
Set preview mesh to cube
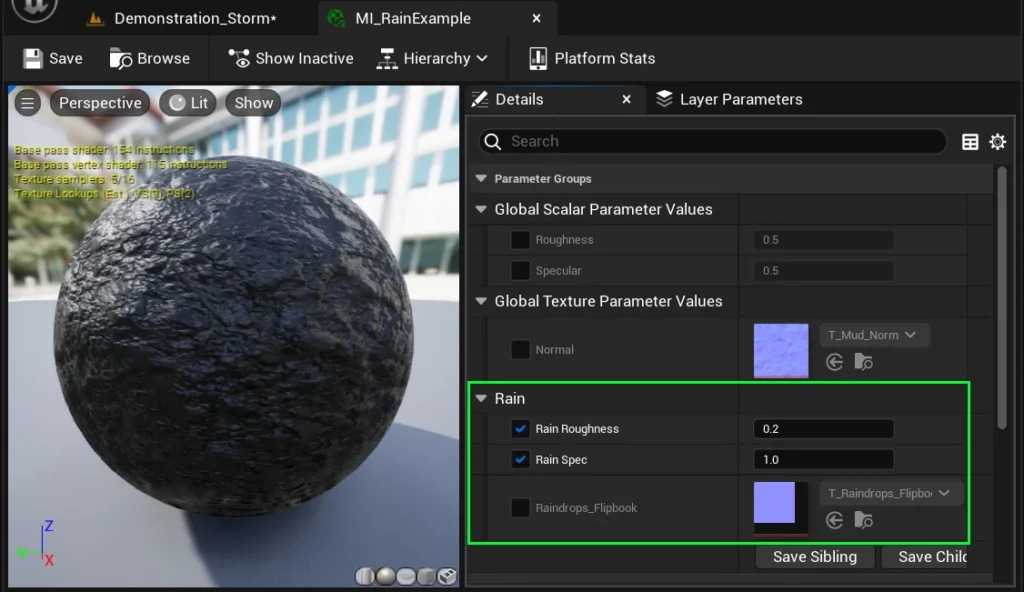[x=426, y=576]
